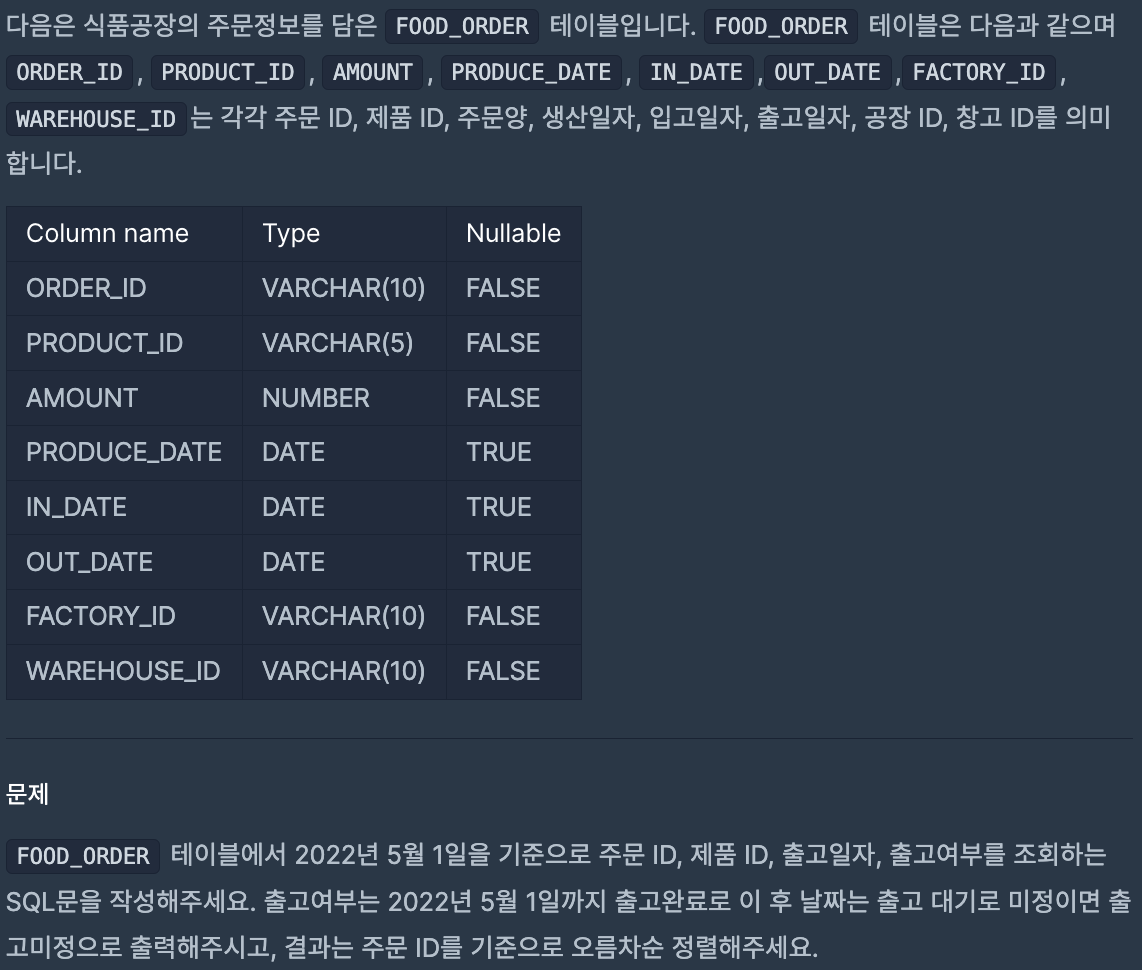Select the AMOUNT cell in the table
This screenshot has height=970, width=1142.
[125, 398]
